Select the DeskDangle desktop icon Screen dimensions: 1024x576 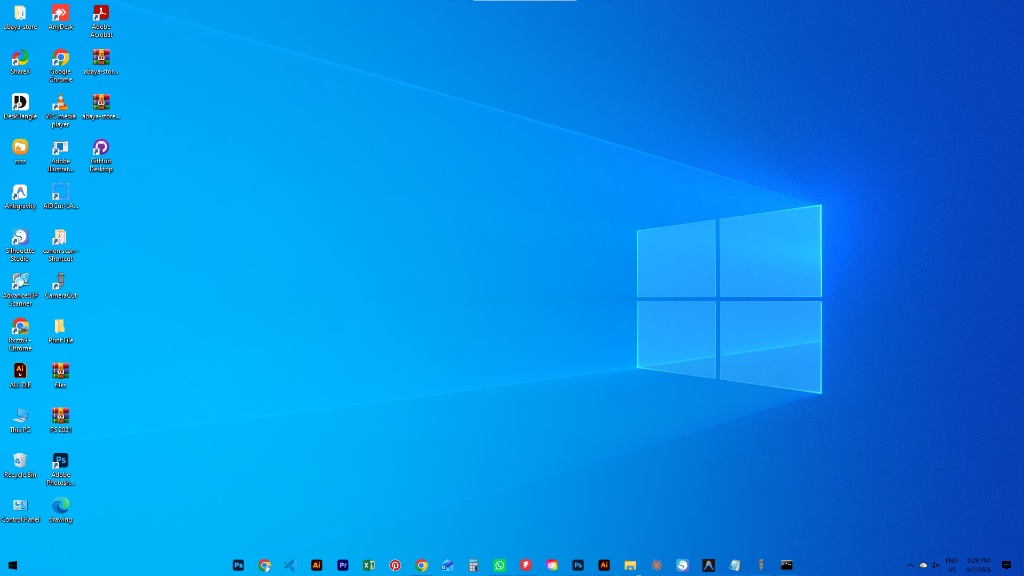(20, 107)
